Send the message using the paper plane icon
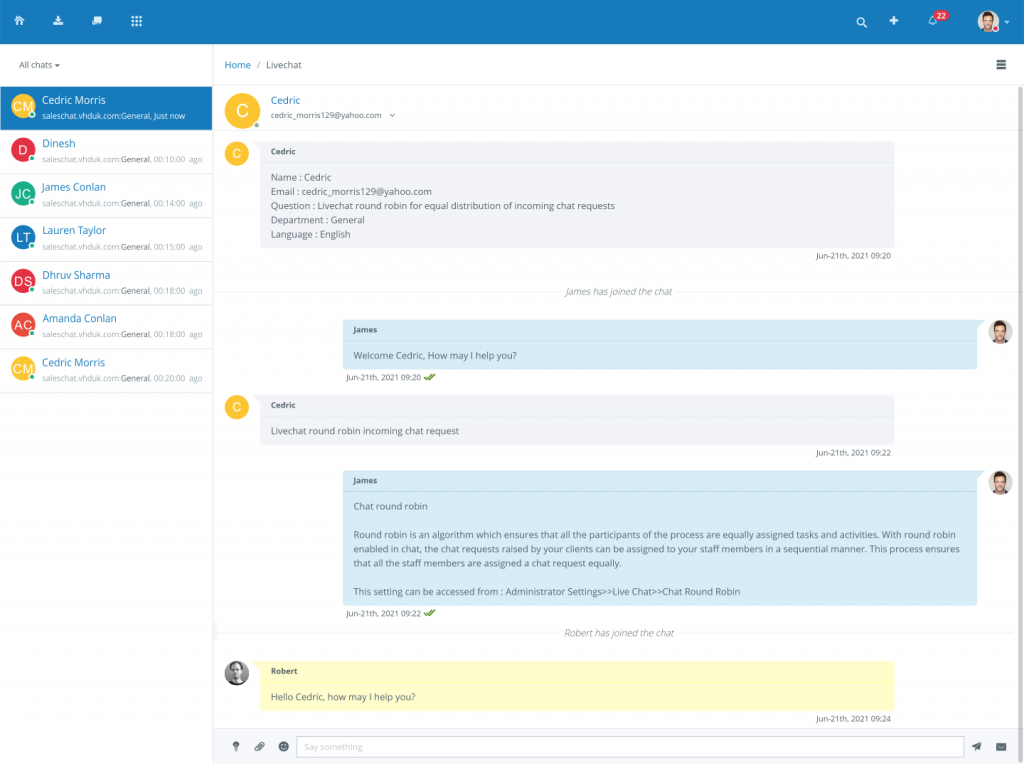Screen dimensions: 1024x766 pos(976,746)
